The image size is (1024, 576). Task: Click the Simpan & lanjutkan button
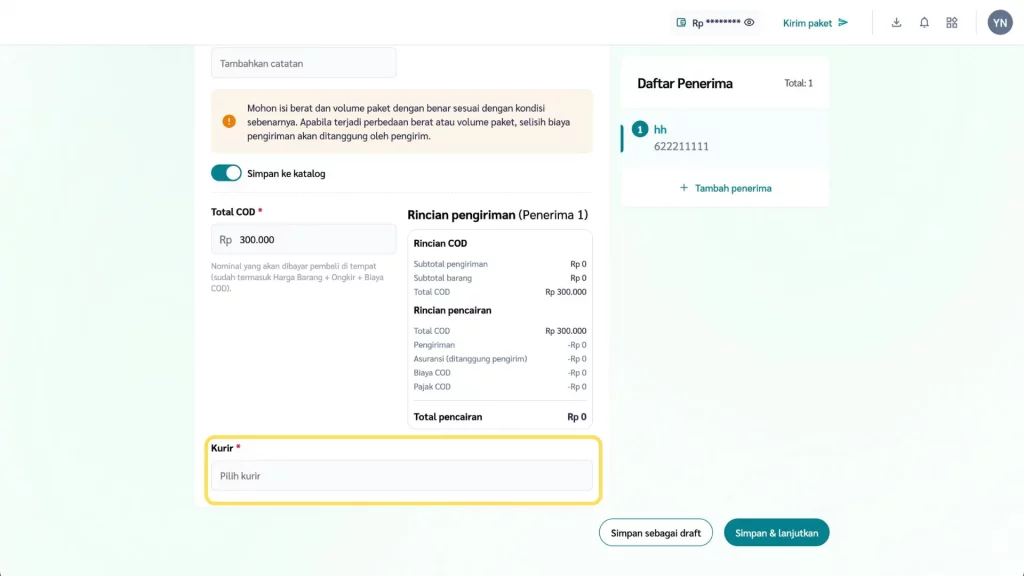[x=776, y=533]
